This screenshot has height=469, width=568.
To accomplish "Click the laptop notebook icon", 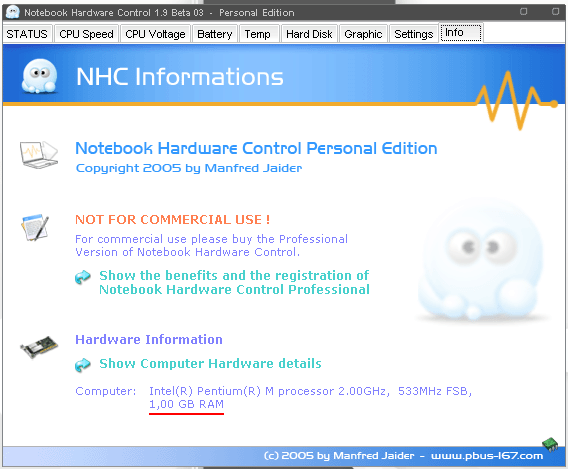I will (39, 155).
